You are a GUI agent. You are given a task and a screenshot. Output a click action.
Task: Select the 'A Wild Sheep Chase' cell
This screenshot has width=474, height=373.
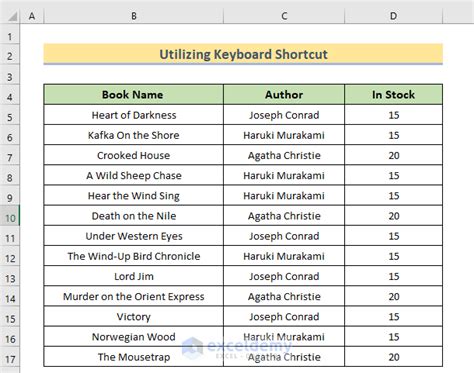coord(133,175)
